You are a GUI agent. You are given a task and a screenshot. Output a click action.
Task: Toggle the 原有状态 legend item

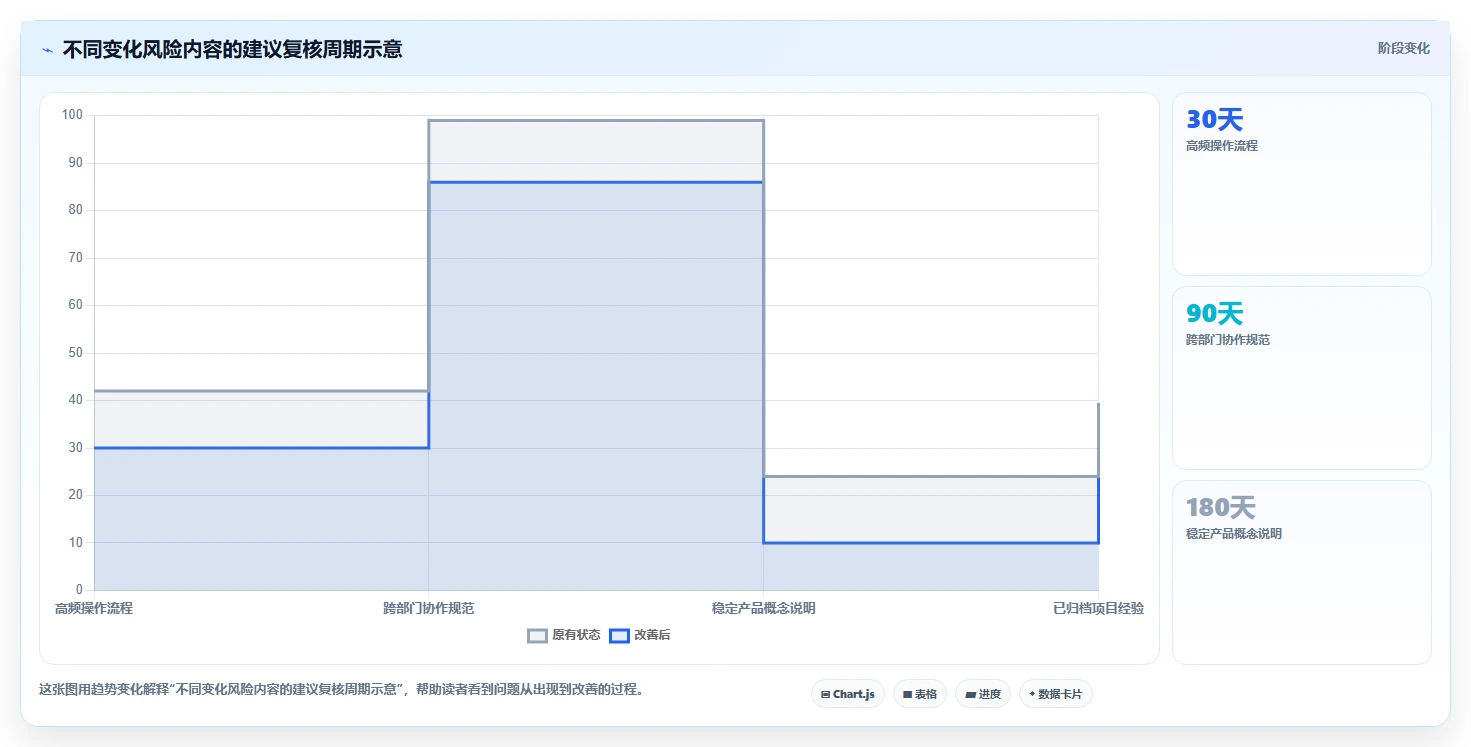pos(564,635)
